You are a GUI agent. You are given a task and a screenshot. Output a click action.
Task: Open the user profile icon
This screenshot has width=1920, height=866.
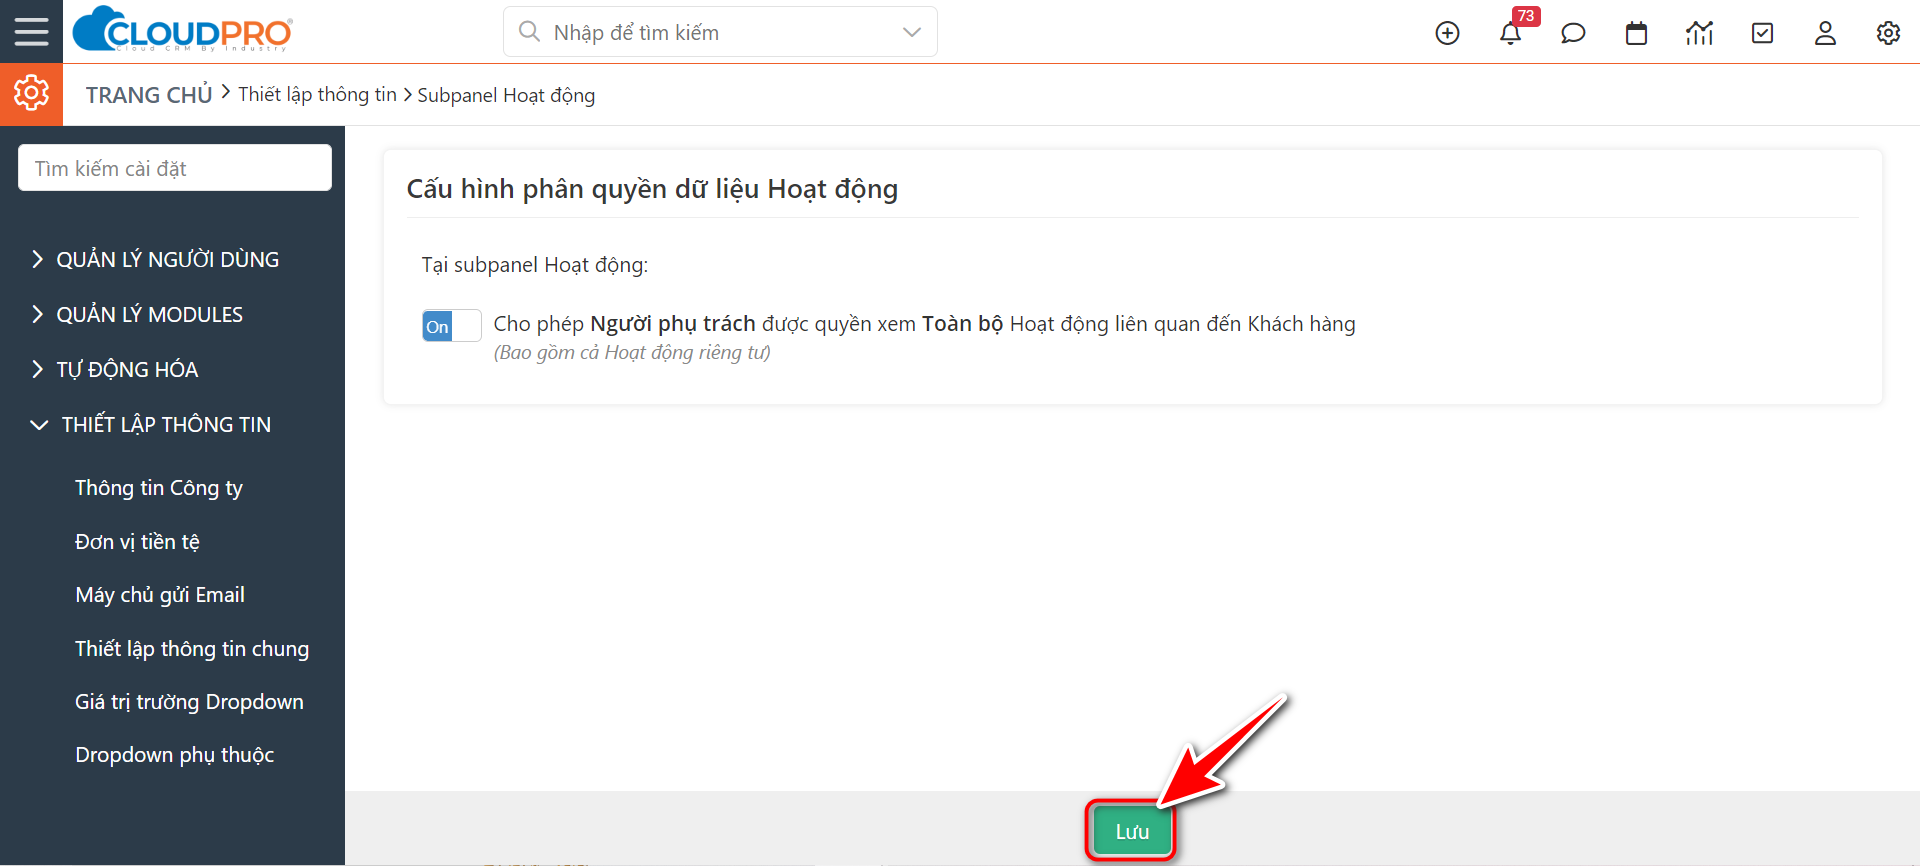(1825, 33)
